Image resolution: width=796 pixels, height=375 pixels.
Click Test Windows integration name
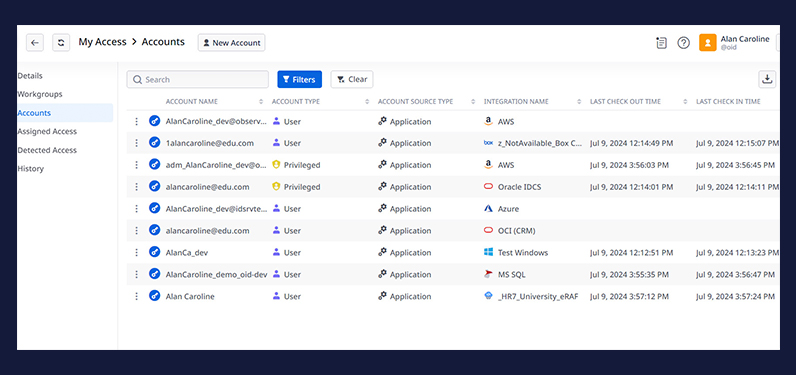(x=523, y=252)
